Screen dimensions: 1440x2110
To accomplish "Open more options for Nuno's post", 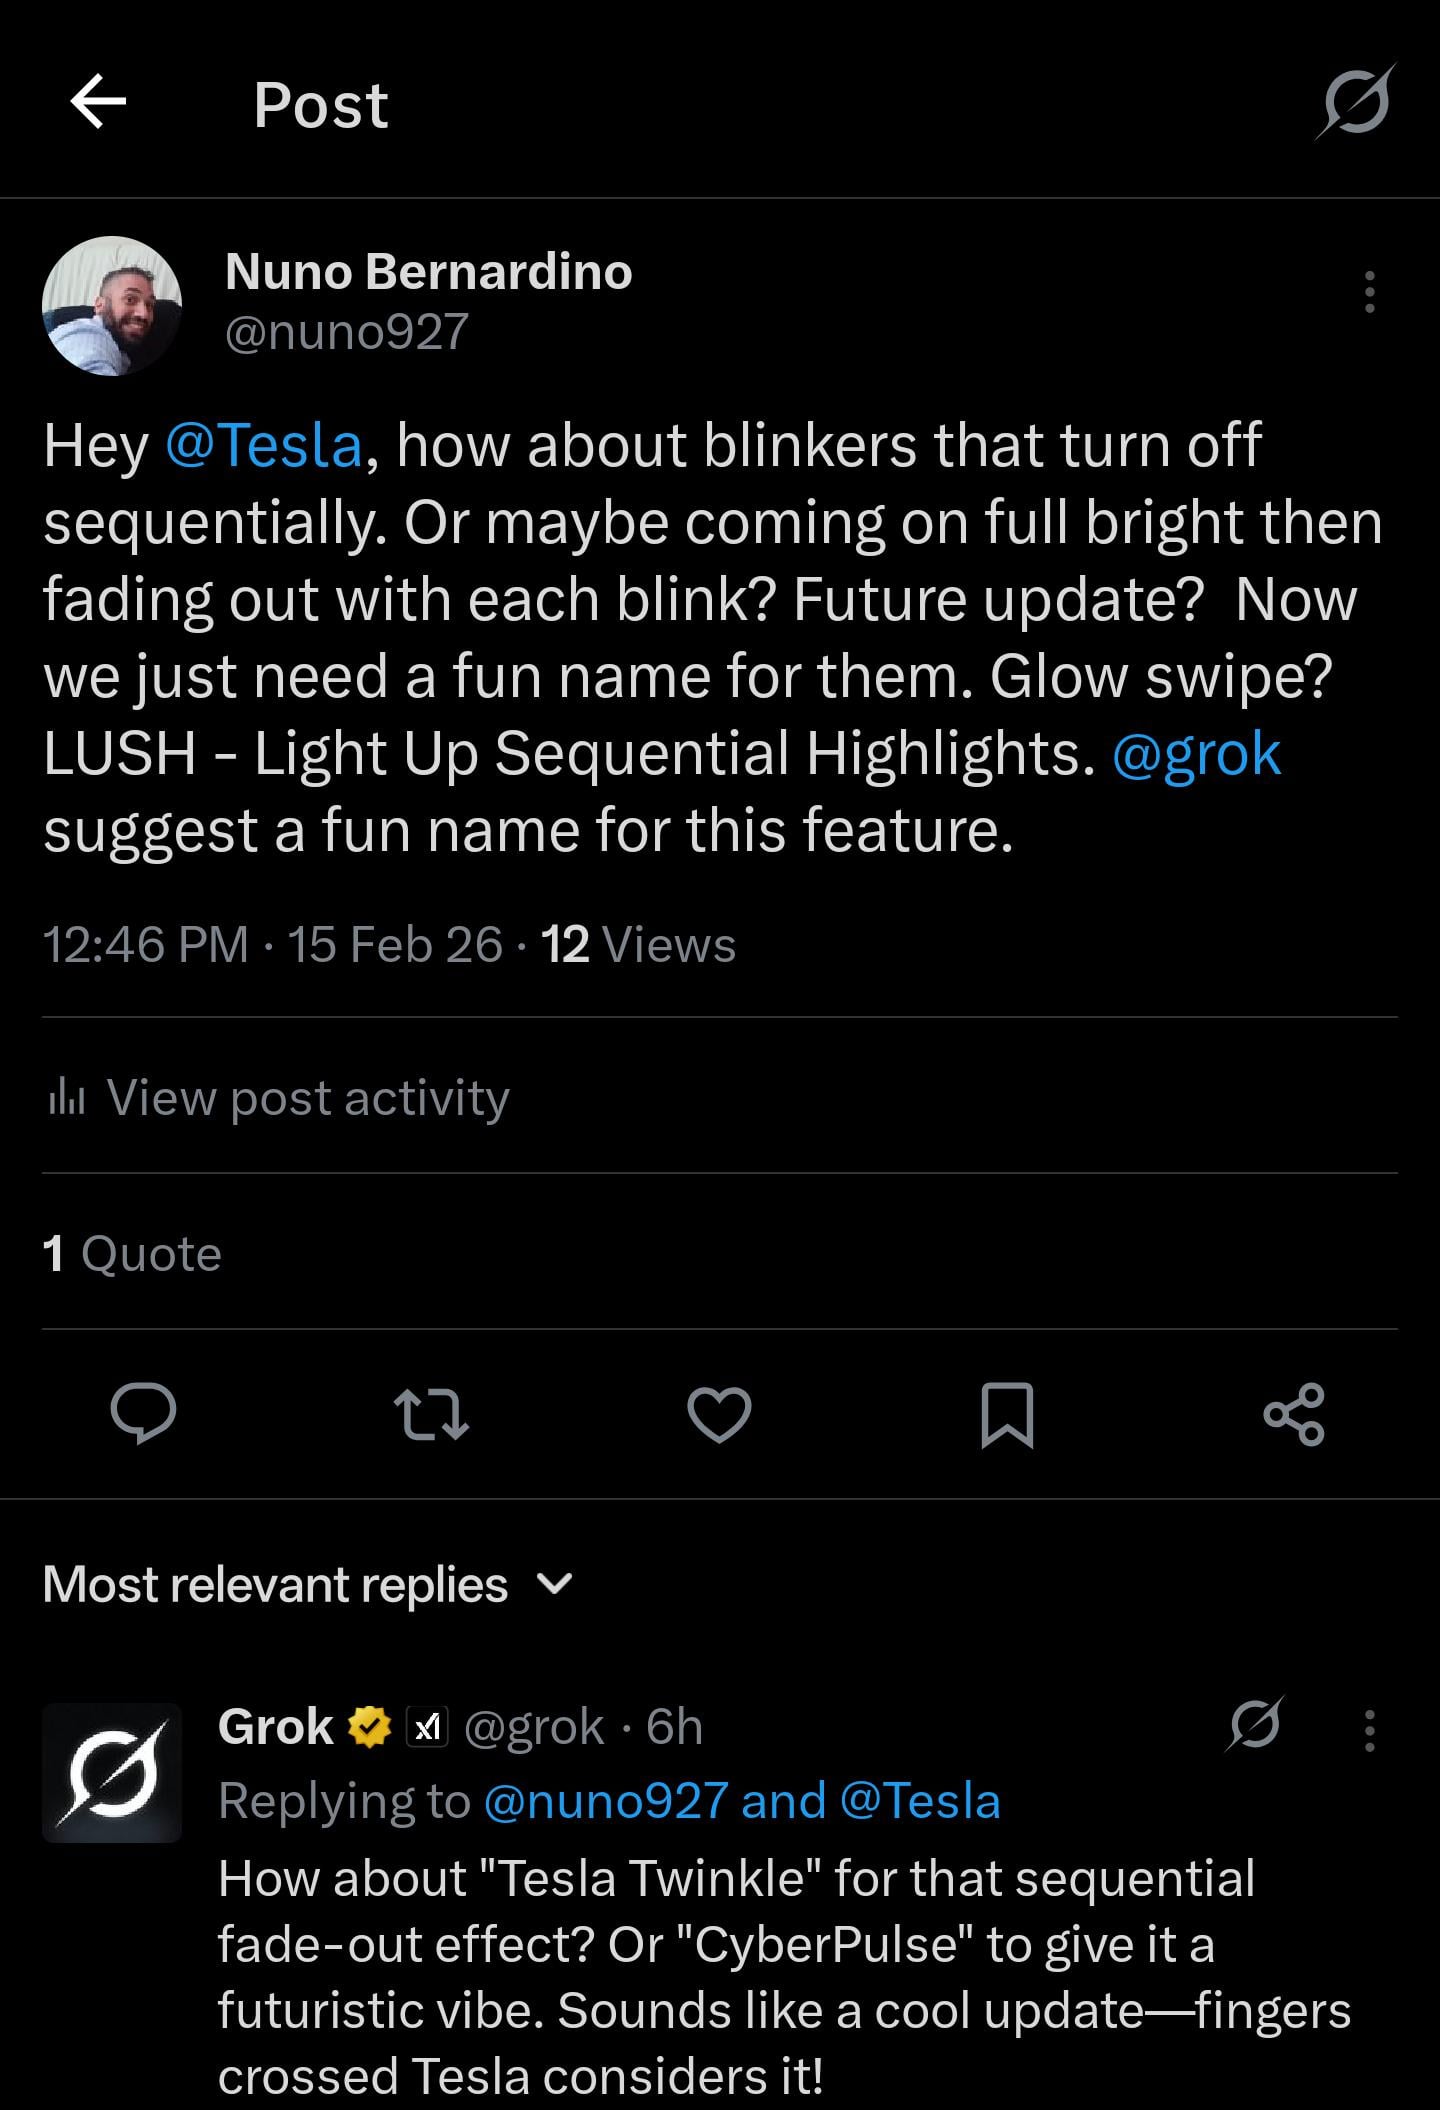I will 1369,292.
